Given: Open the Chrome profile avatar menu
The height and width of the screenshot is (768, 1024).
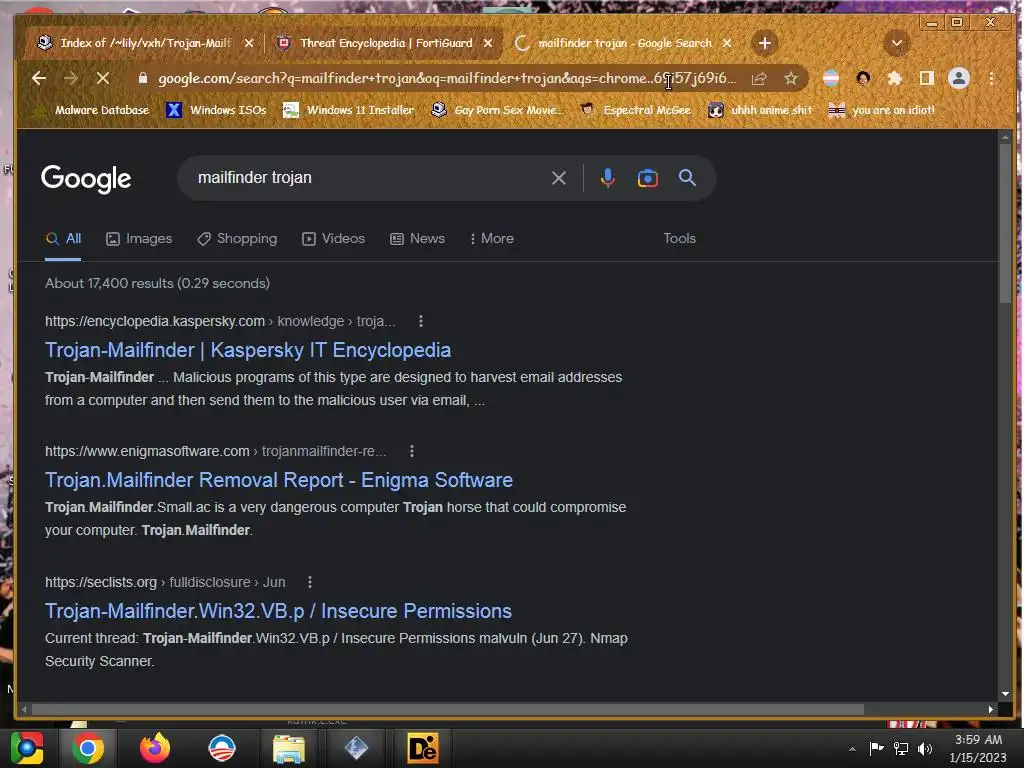Looking at the screenshot, I should [x=959, y=79].
